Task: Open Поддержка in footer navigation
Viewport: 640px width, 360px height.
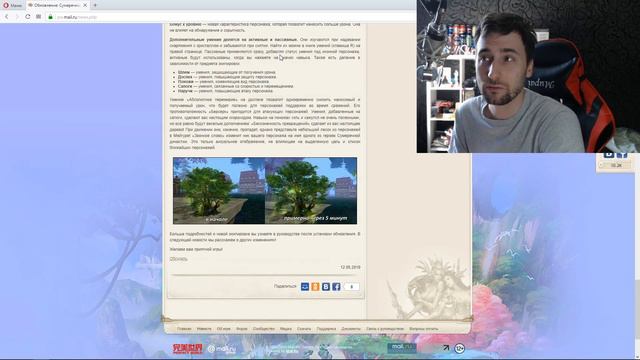Action: [326, 329]
